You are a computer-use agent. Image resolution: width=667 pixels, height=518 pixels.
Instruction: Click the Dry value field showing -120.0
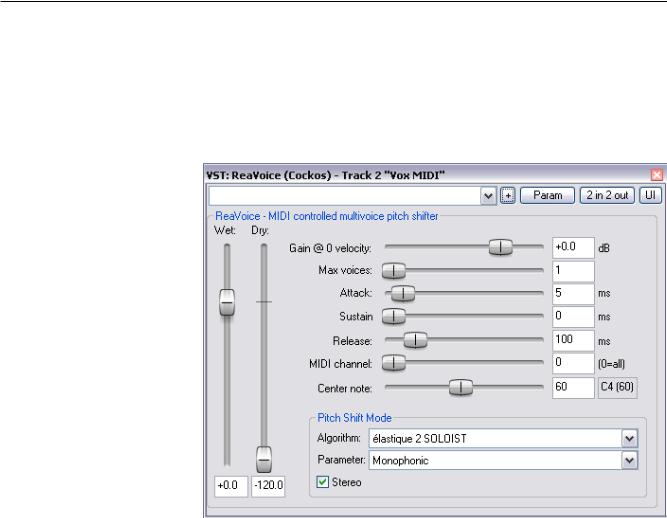[268, 486]
